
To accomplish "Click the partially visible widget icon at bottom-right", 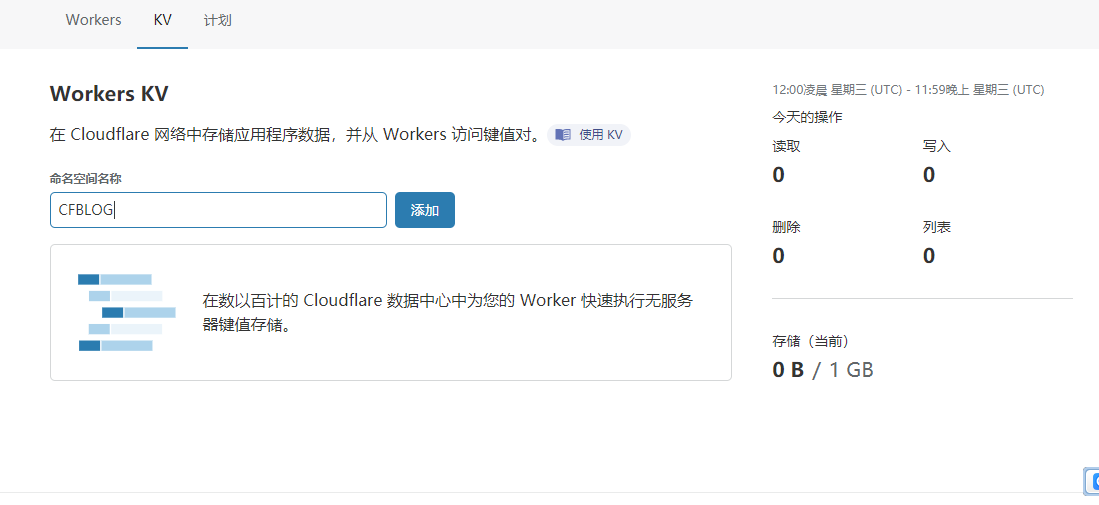I will [1092, 480].
